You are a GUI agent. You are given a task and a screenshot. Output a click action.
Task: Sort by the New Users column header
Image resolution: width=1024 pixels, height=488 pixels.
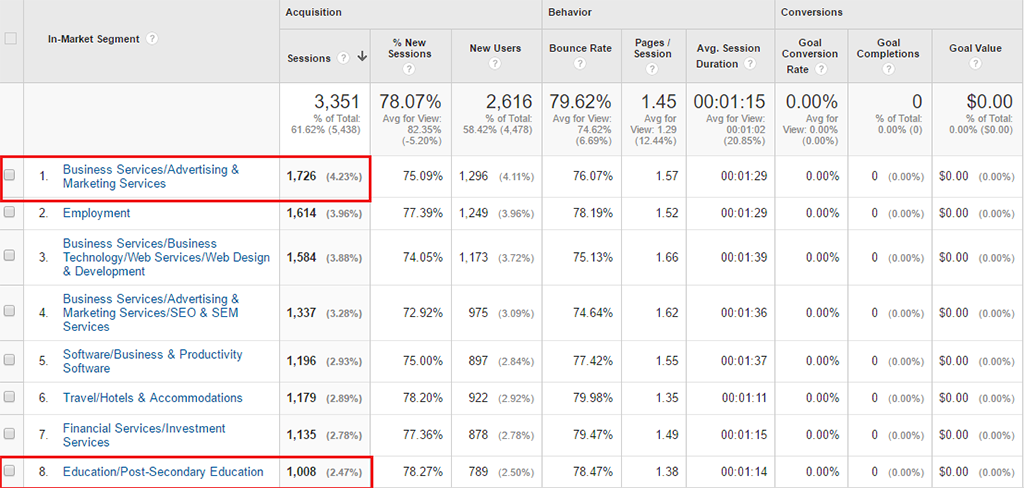[x=494, y=48]
